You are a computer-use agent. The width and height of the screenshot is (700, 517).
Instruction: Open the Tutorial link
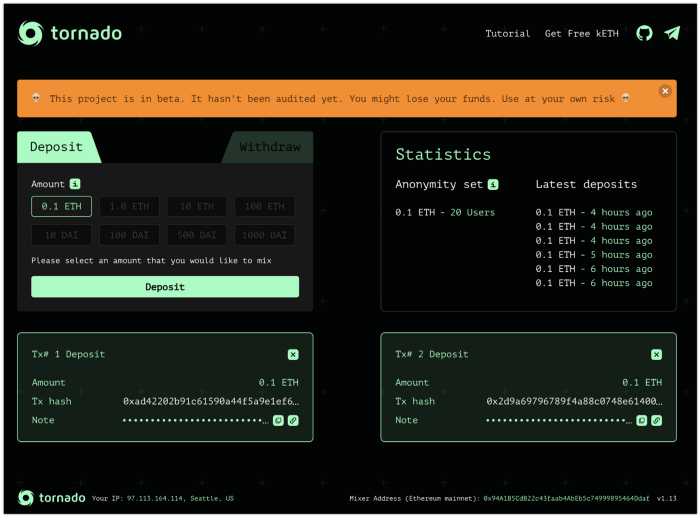coord(508,33)
